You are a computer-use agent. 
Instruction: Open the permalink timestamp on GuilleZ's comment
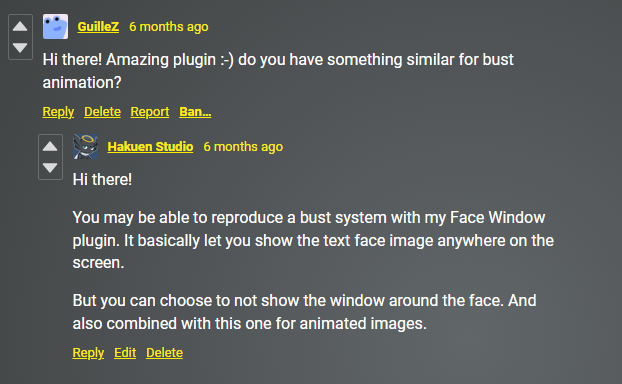(x=169, y=27)
